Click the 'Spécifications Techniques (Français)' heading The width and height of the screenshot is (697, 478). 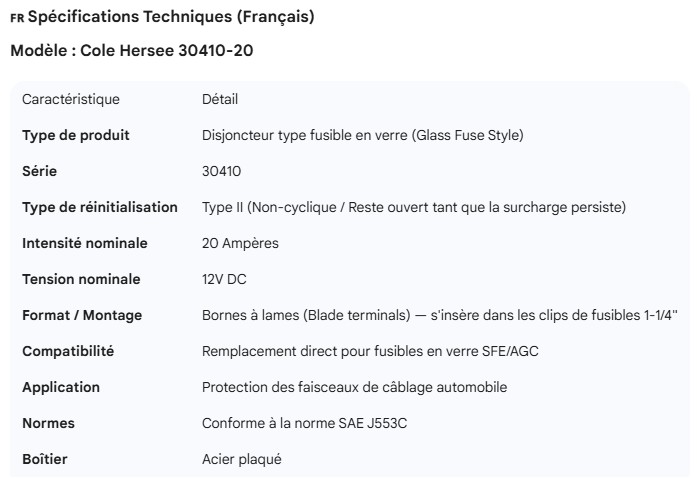pyautogui.click(x=170, y=17)
